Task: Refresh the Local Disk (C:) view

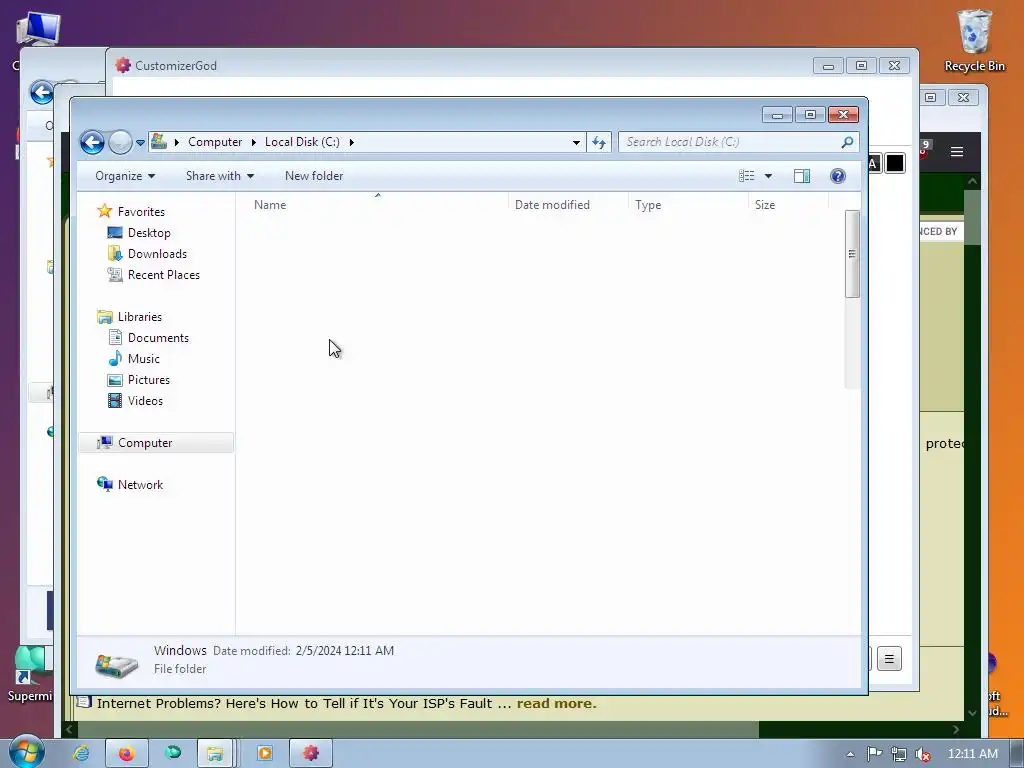Action: pos(599,142)
